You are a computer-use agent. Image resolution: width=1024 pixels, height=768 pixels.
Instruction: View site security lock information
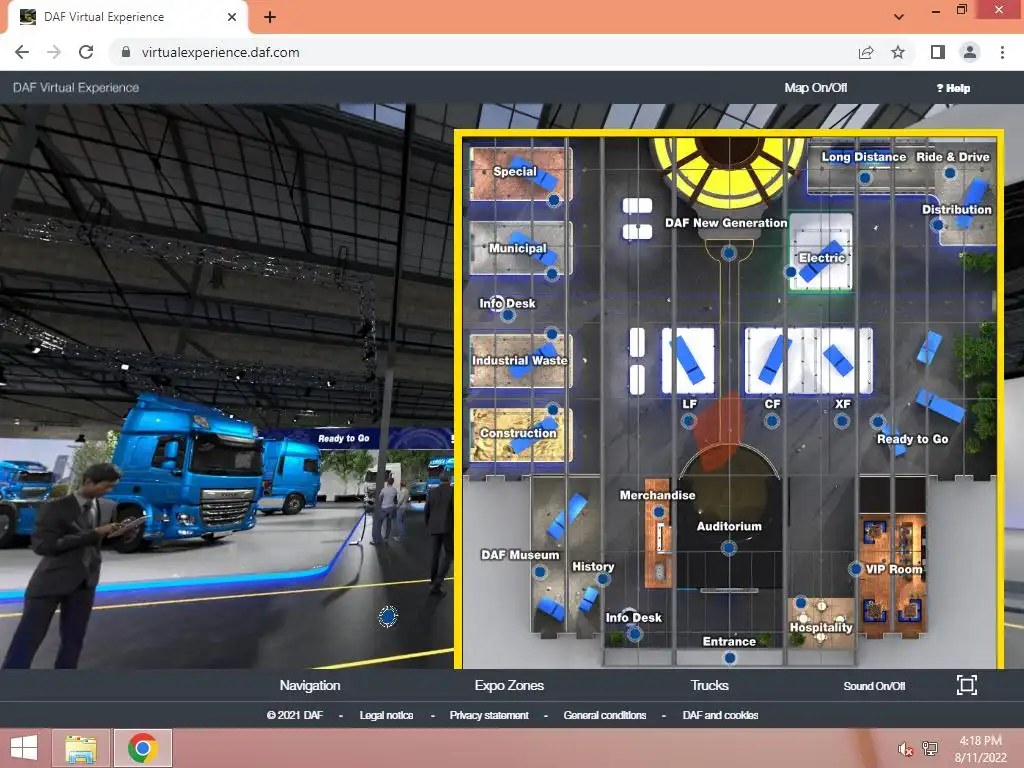pos(126,52)
